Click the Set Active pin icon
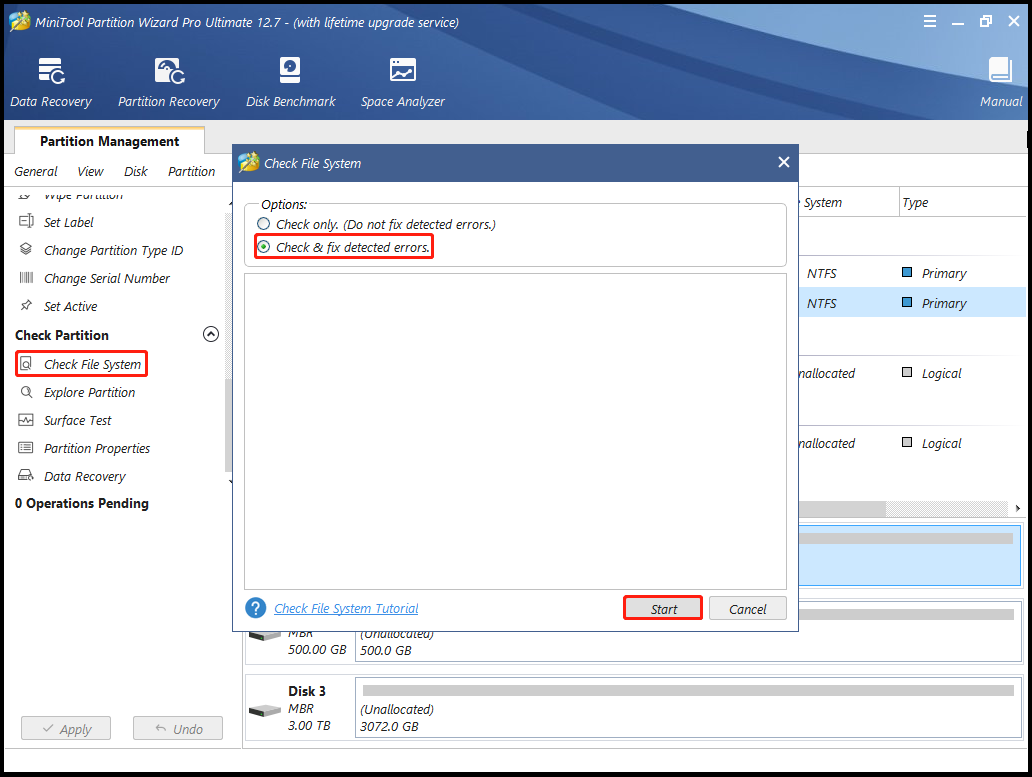This screenshot has width=1032, height=777. click(26, 305)
